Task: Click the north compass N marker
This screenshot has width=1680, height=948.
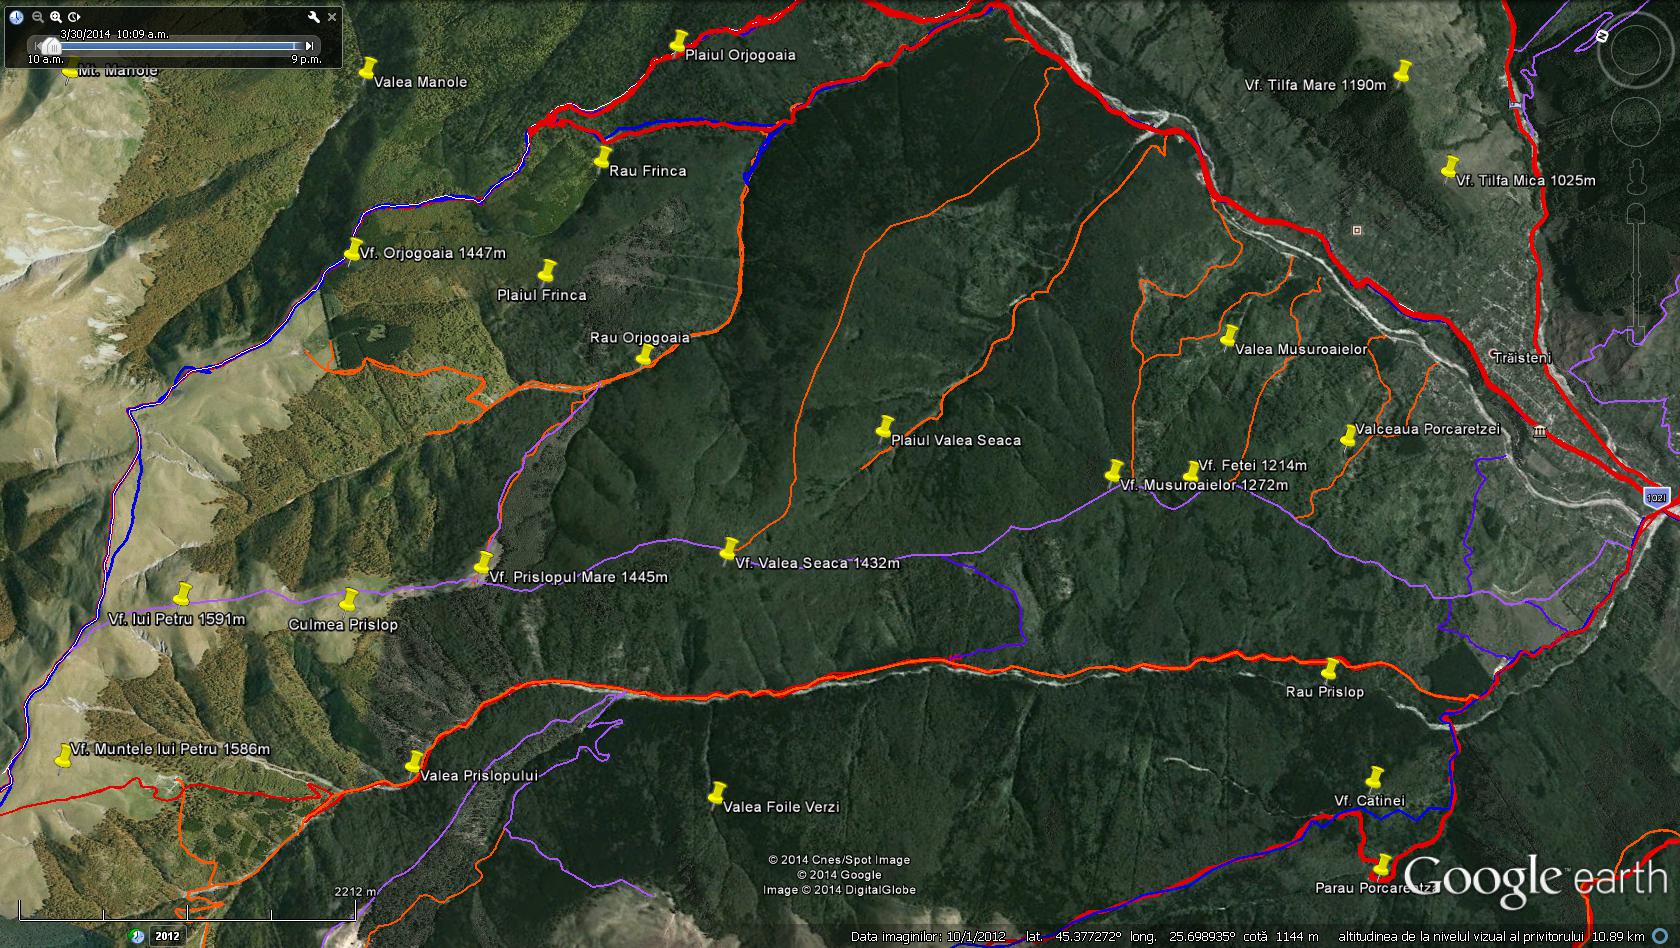Action: 1602,35
